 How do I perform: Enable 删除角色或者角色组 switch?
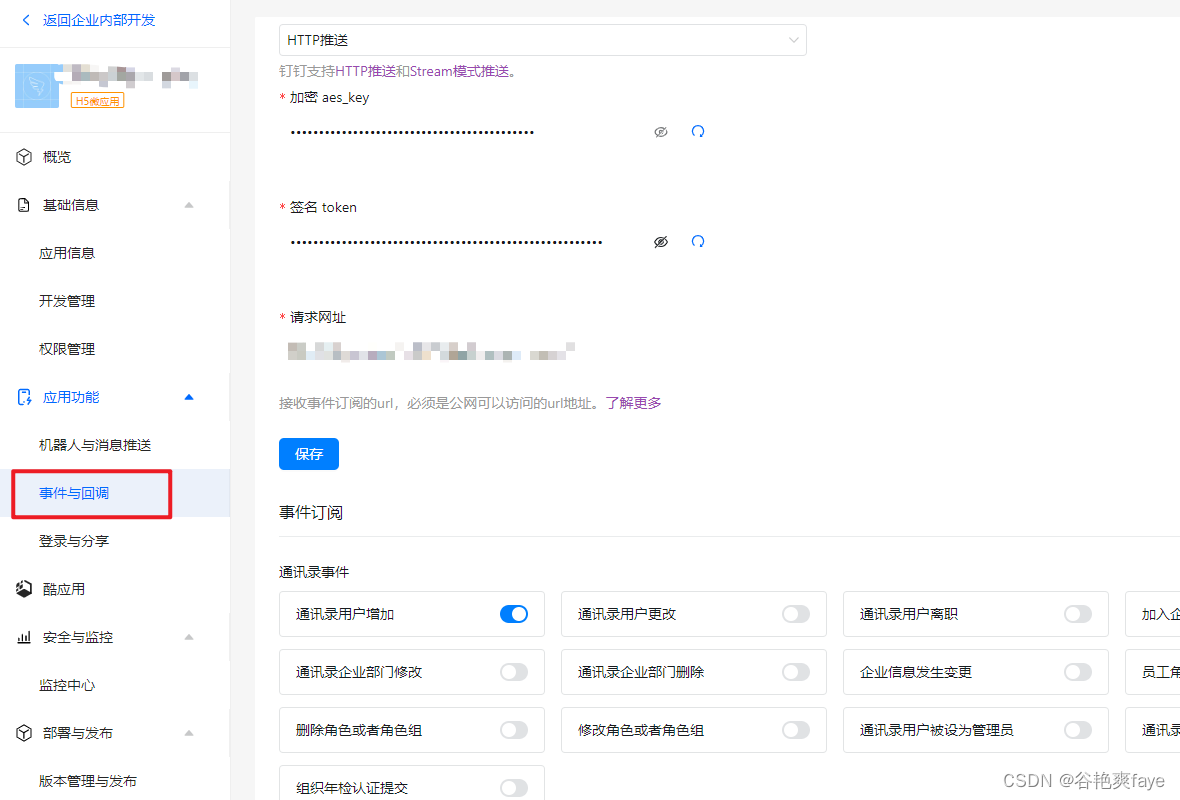tap(514, 730)
